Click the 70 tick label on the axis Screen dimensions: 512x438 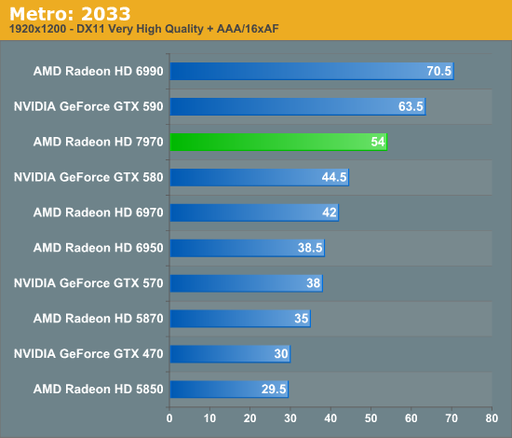click(452, 418)
